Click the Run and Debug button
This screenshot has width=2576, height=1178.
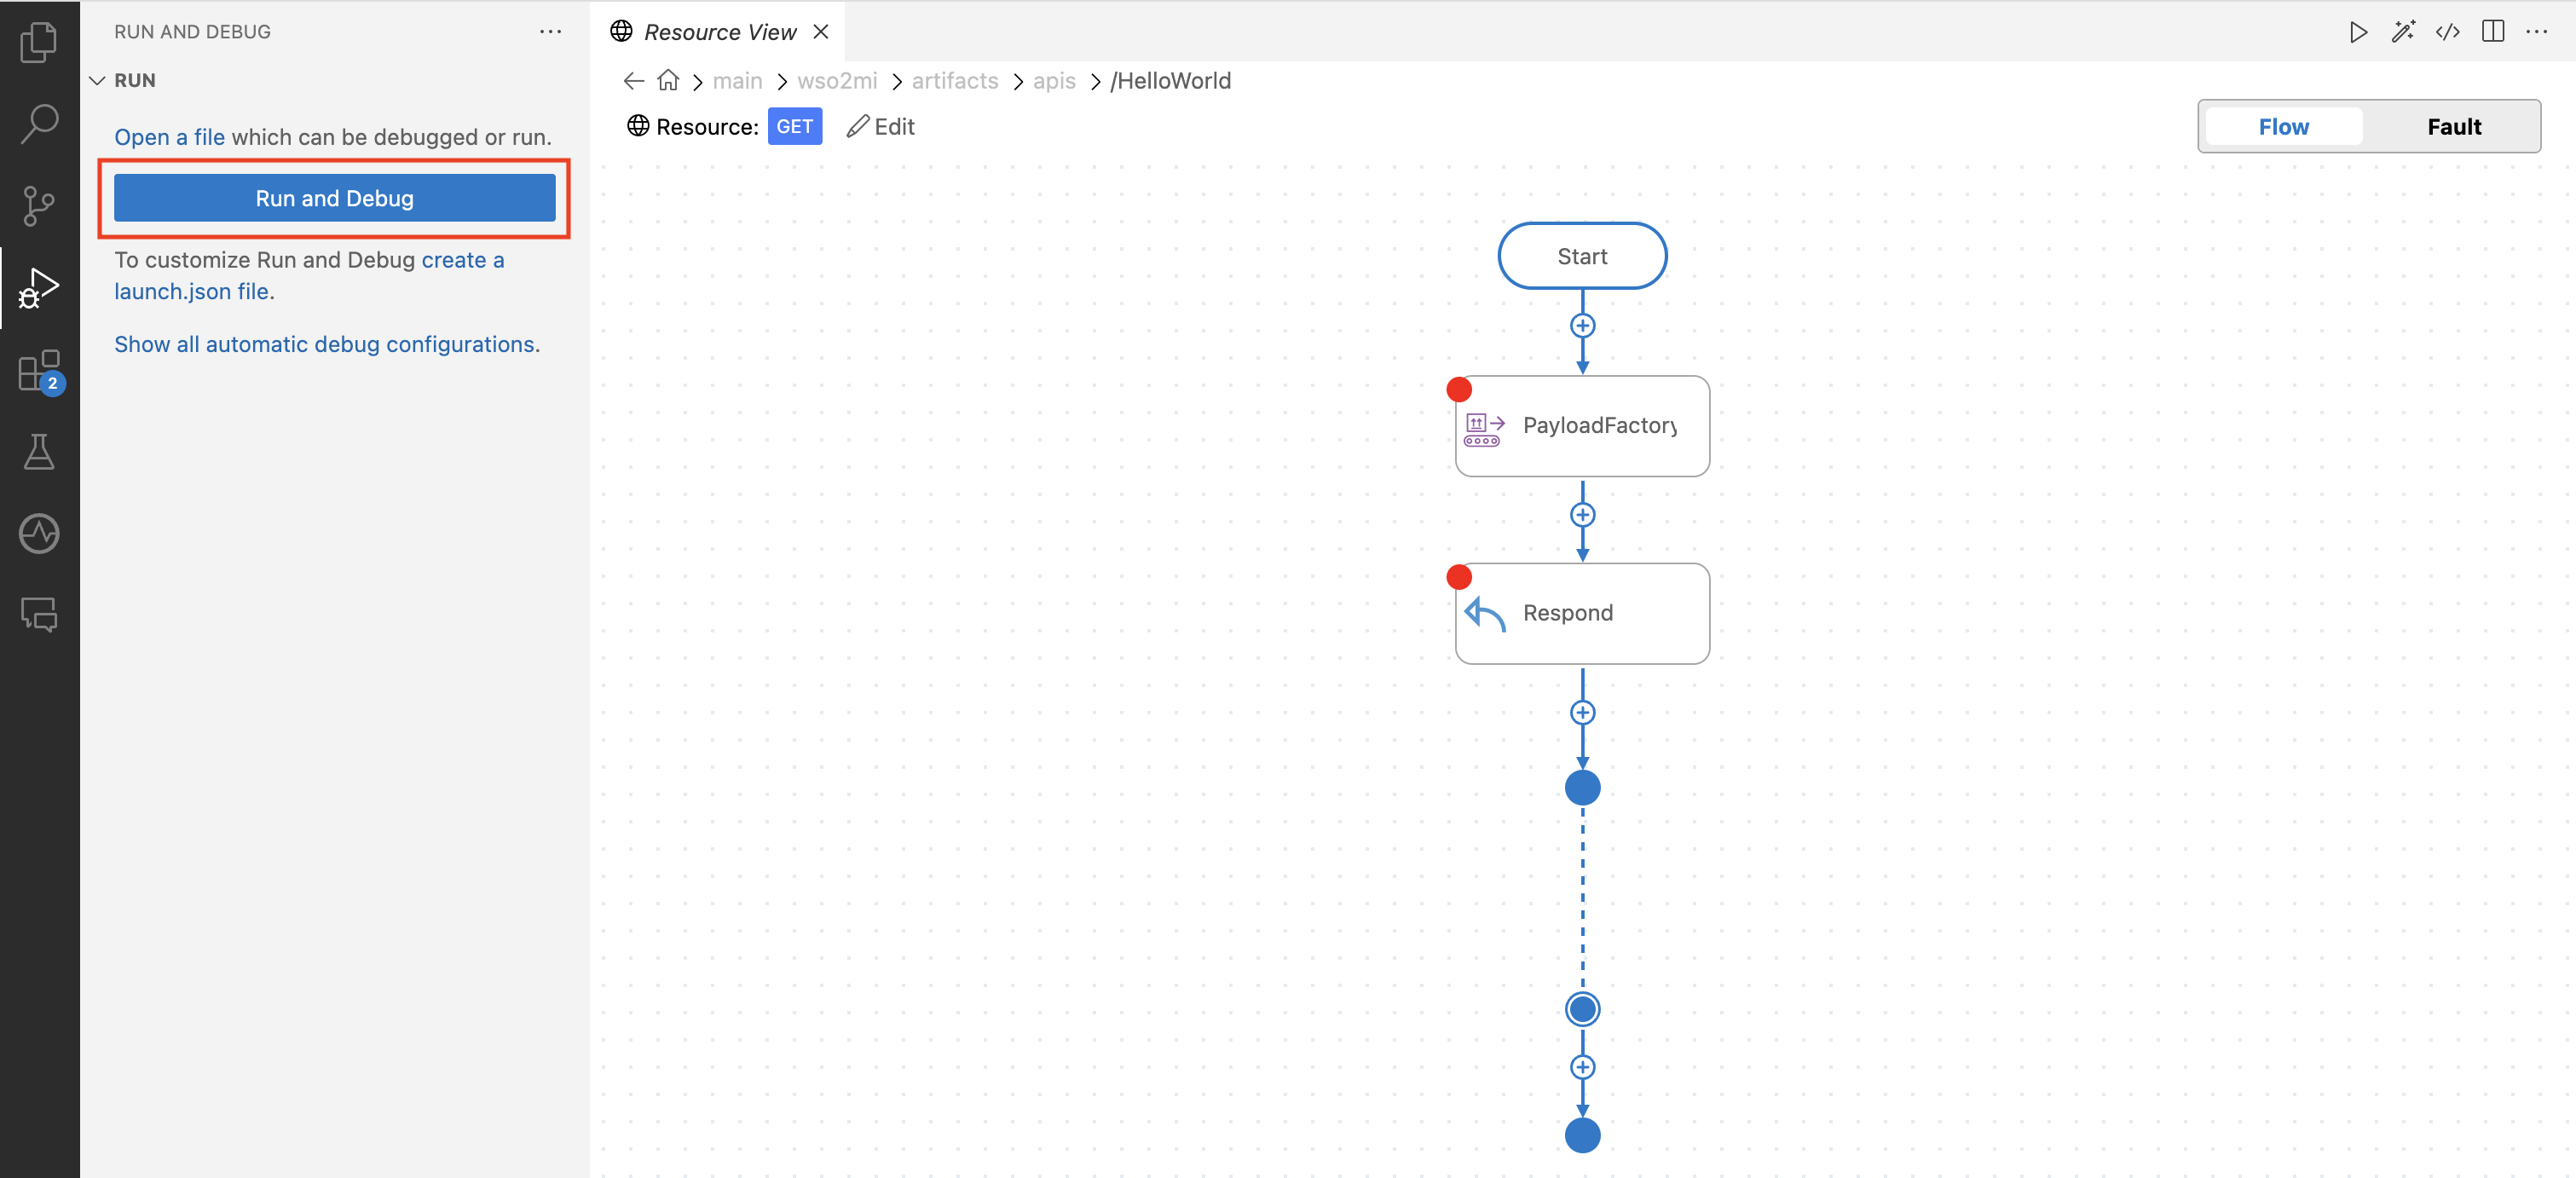coord(334,198)
